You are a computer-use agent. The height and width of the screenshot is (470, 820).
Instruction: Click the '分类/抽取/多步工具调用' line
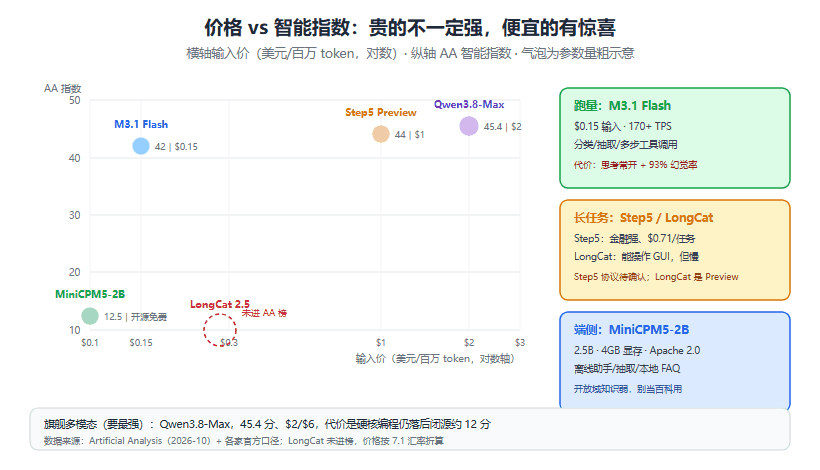[x=625, y=144]
